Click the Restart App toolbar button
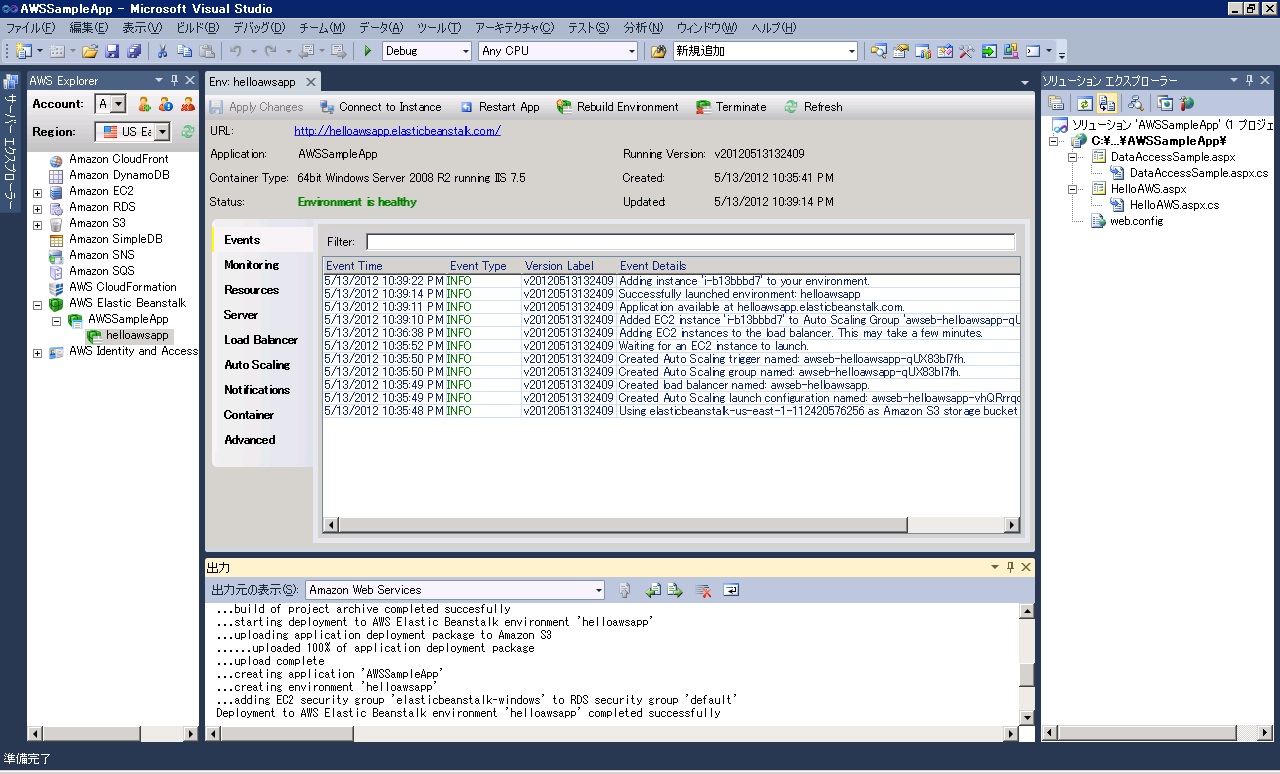The width and height of the screenshot is (1280, 774). (x=499, y=107)
